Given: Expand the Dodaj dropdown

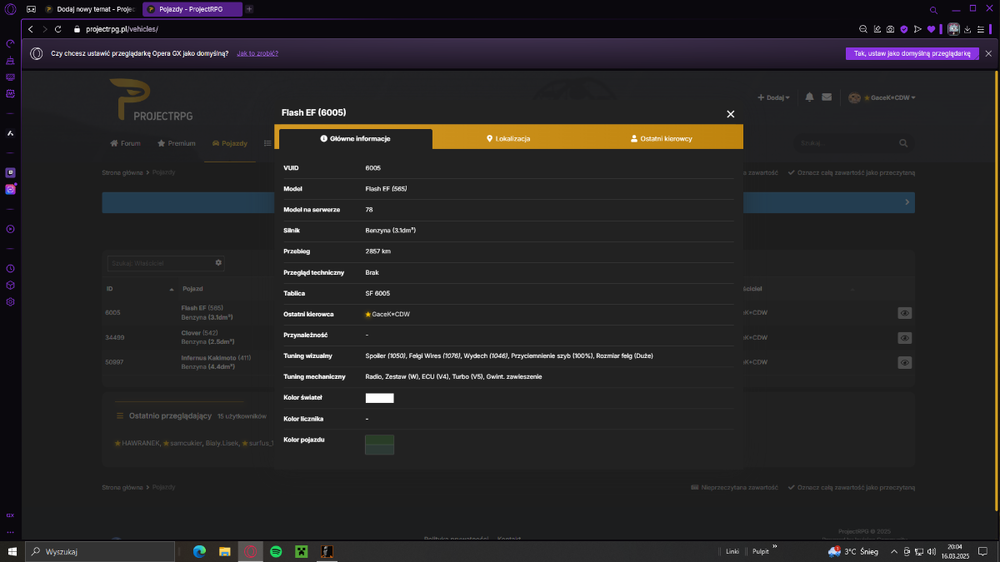Looking at the screenshot, I should [x=774, y=98].
